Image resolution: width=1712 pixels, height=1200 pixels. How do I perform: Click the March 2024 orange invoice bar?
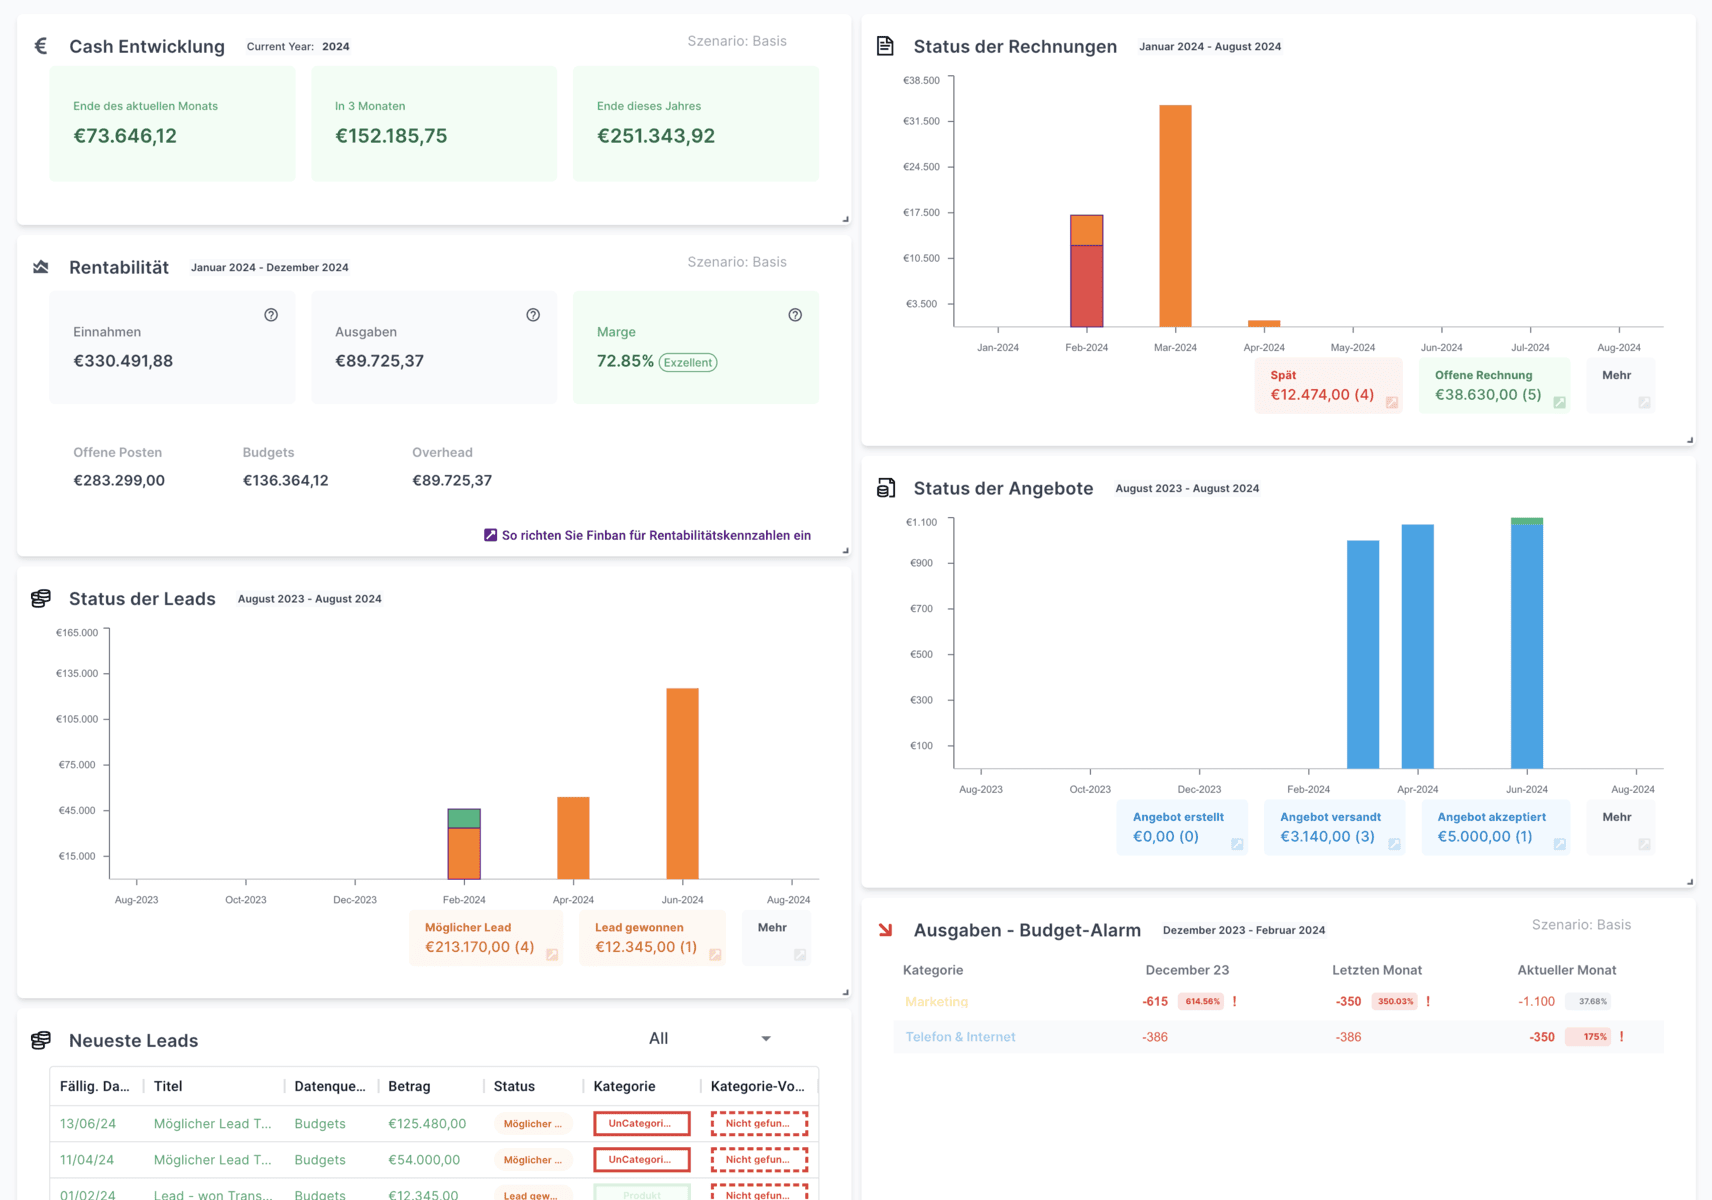pos(1175,215)
